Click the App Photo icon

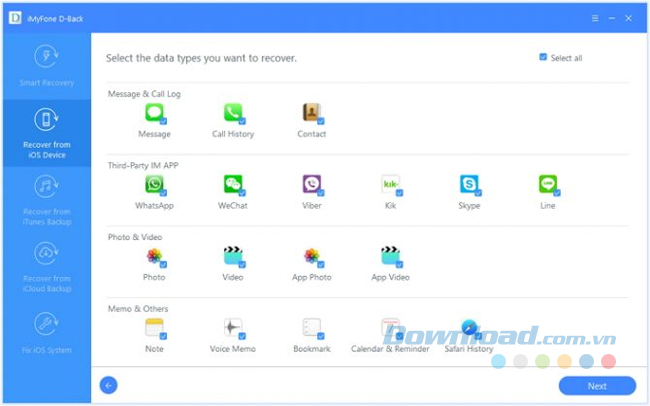tap(312, 256)
